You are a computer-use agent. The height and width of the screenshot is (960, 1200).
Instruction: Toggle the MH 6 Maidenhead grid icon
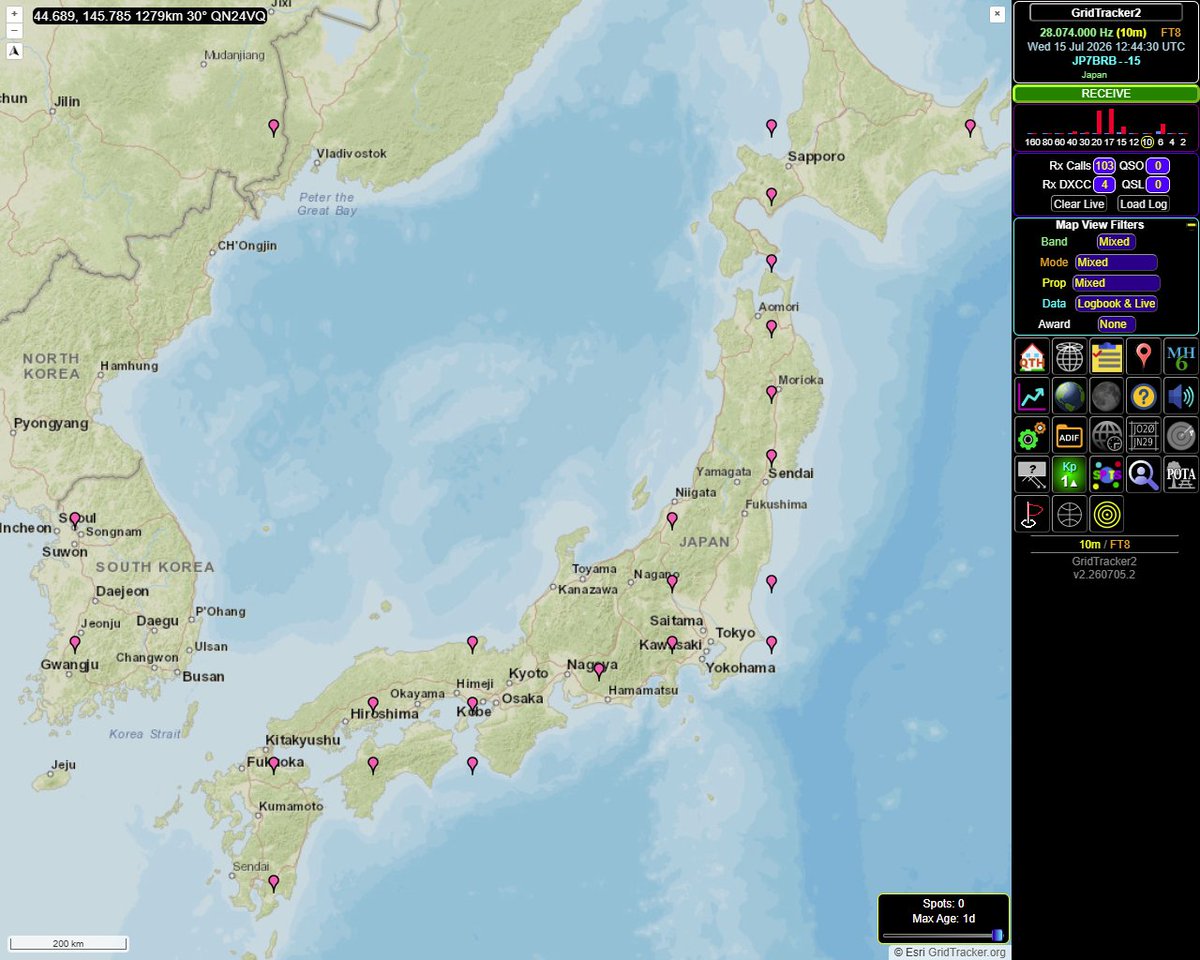click(1181, 357)
